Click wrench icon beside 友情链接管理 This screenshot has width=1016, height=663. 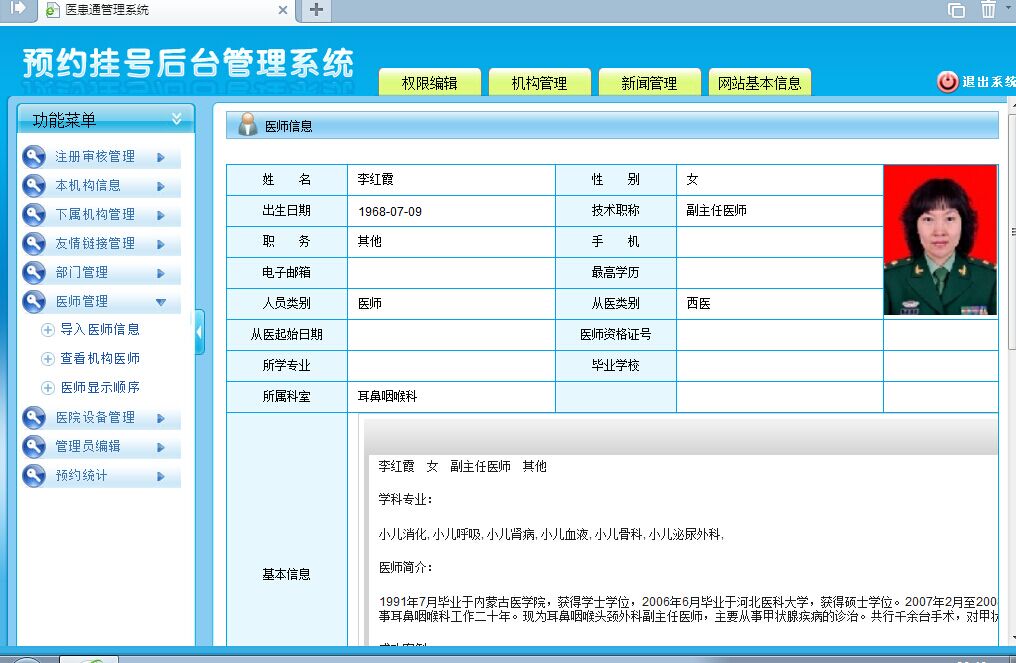click(x=34, y=244)
